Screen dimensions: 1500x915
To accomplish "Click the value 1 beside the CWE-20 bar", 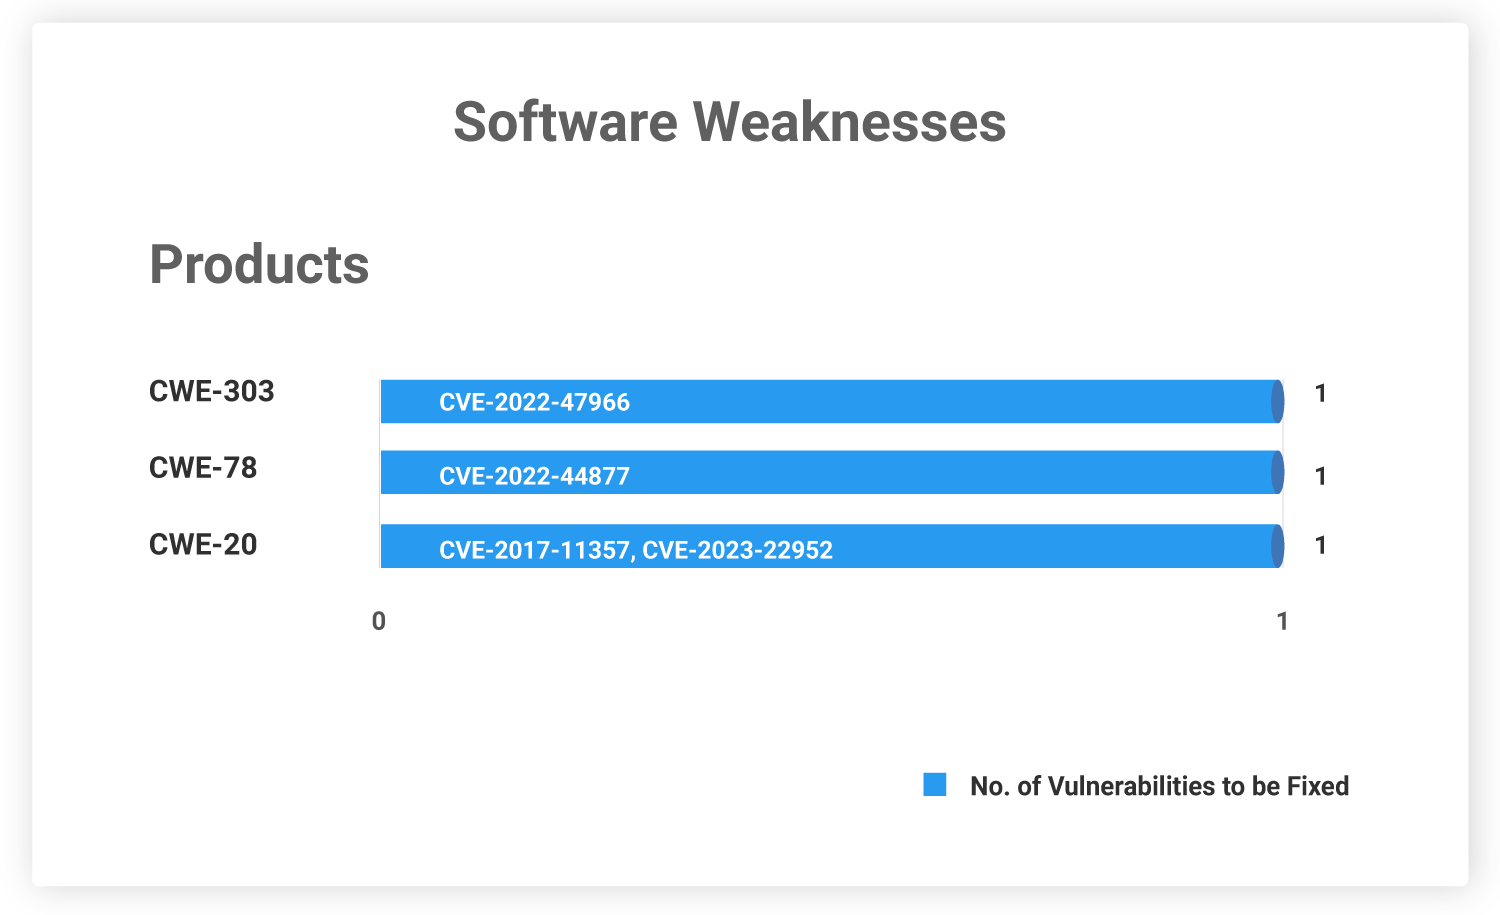I will tap(1320, 545).
